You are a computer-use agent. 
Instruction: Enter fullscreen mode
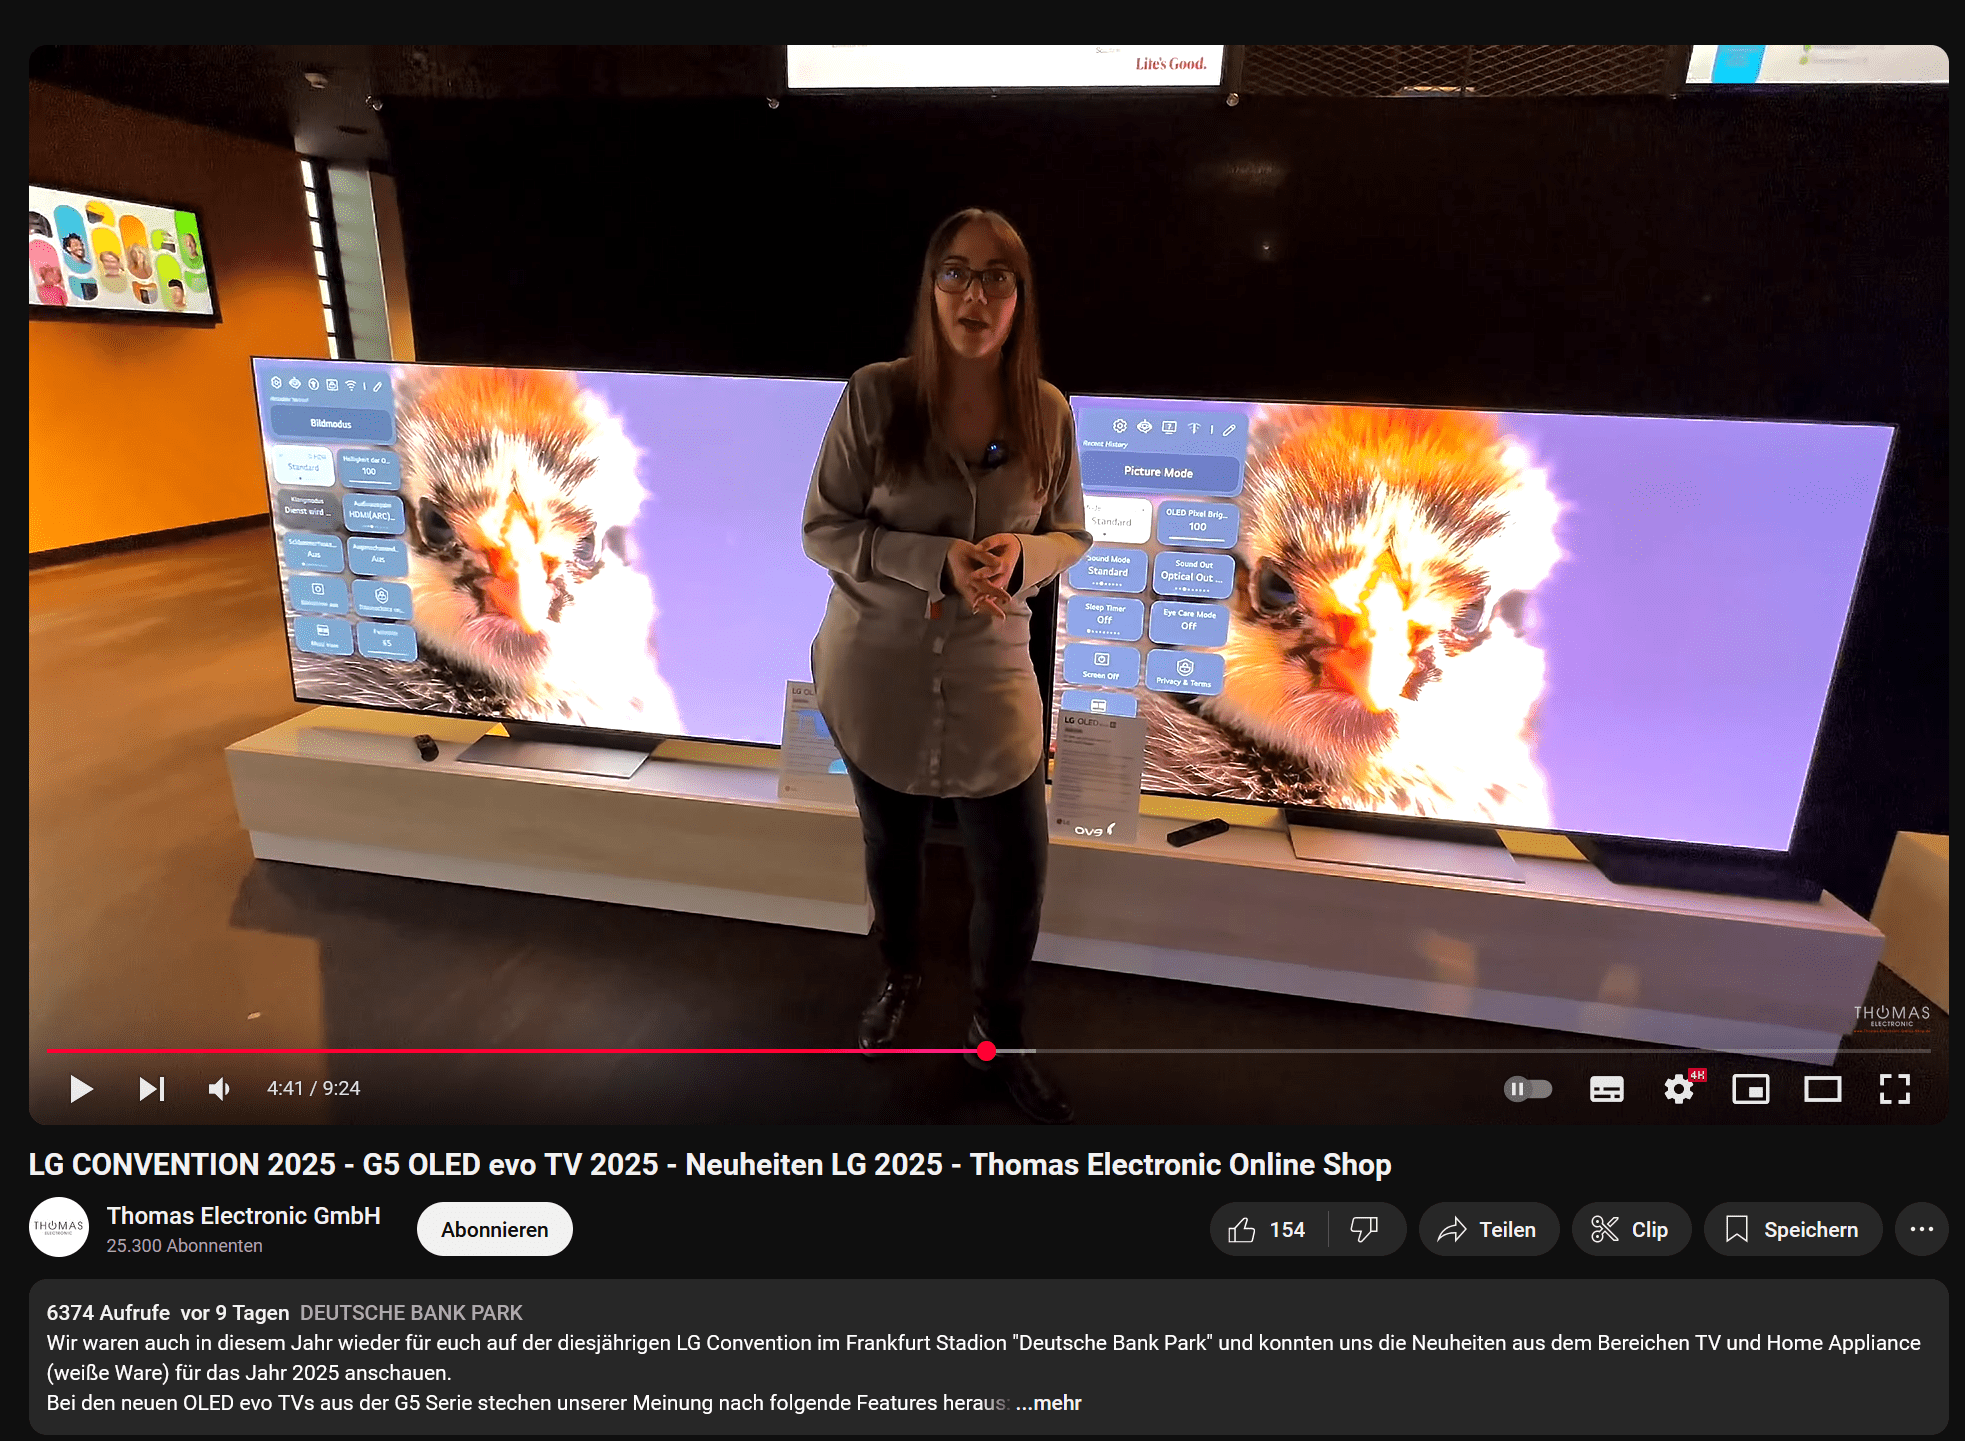click(1895, 1089)
